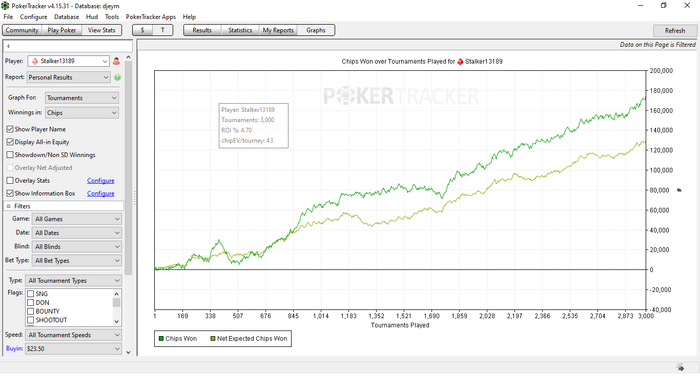700x390 pixels.
Task: Check the BOUNTY flag
Action: coord(31,311)
